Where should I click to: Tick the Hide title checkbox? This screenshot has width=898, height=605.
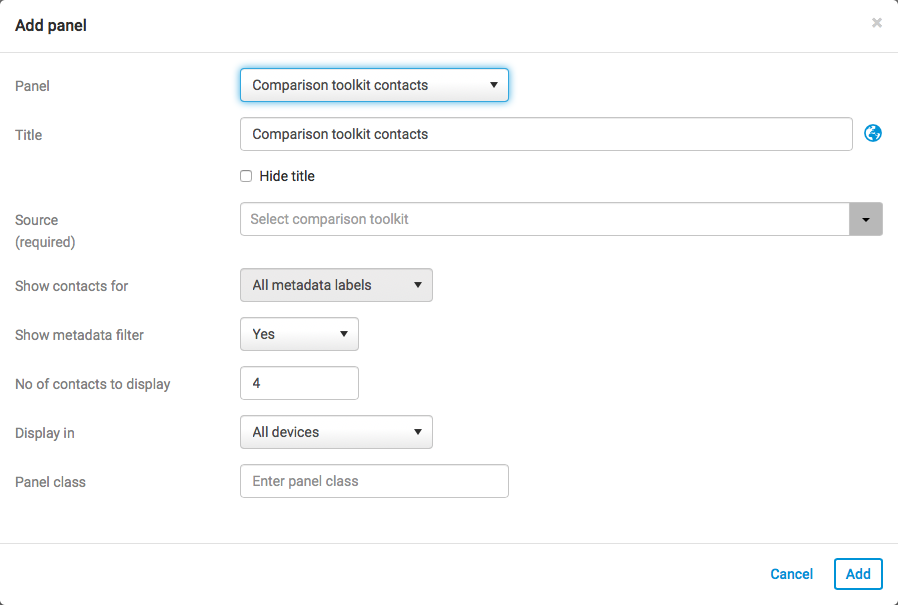(246, 176)
